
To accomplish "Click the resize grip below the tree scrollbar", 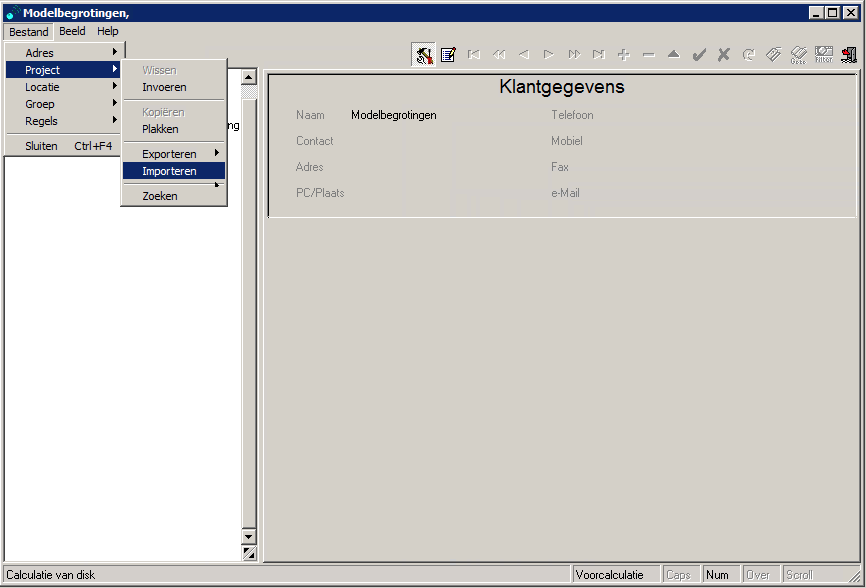I will click(x=249, y=553).
